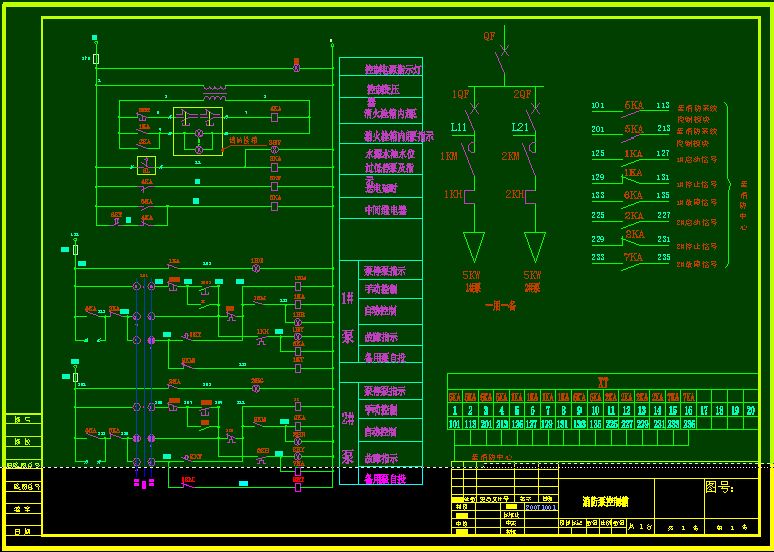
Task: Click wire number 201 in signal list
Action: pos(598,129)
